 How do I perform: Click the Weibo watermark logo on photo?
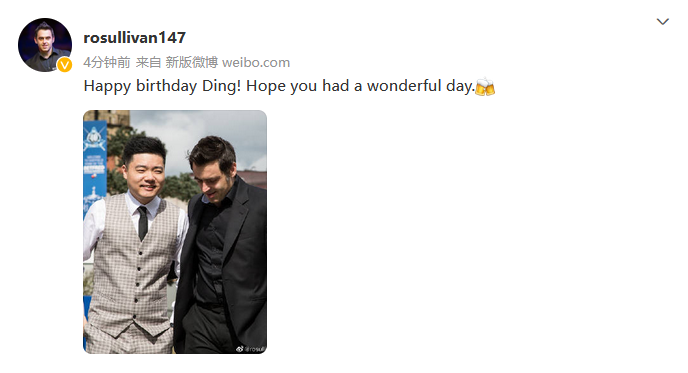[240, 349]
